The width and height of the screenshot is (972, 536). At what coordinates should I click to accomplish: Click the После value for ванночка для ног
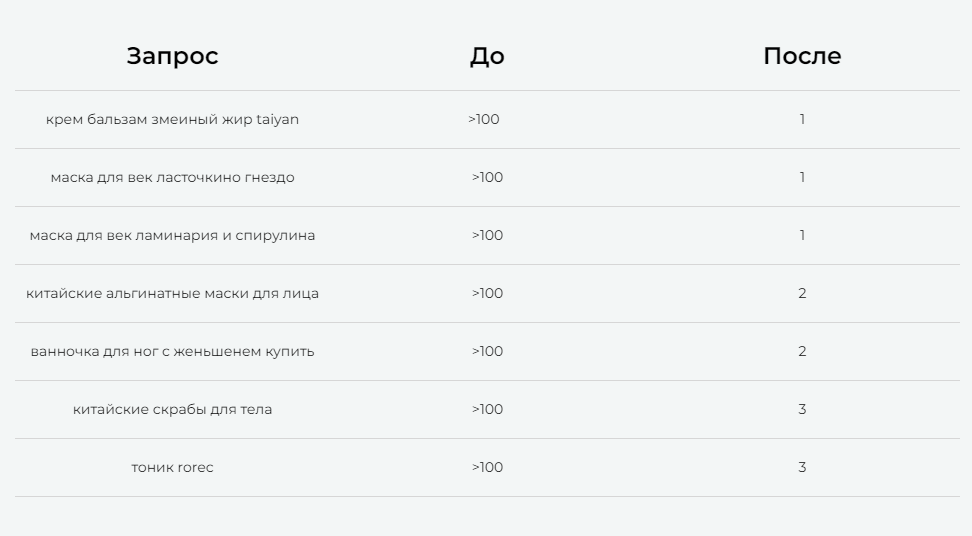coord(802,351)
